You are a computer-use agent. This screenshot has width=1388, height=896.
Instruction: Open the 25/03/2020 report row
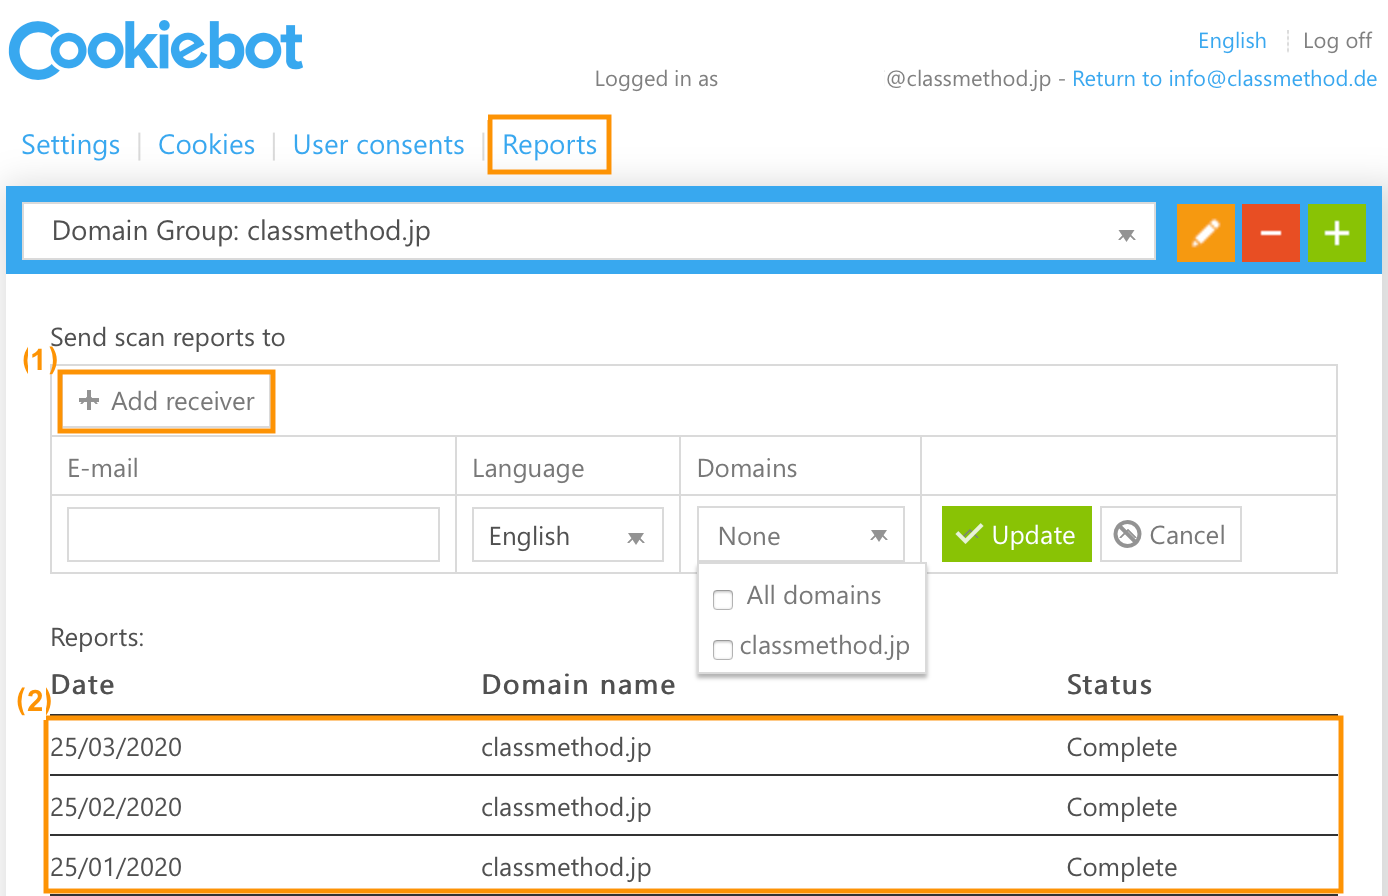pyautogui.click(x=694, y=747)
